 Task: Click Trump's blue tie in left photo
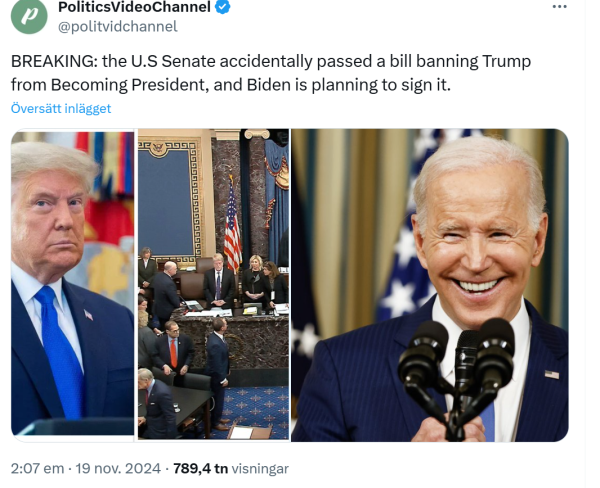point(60,352)
